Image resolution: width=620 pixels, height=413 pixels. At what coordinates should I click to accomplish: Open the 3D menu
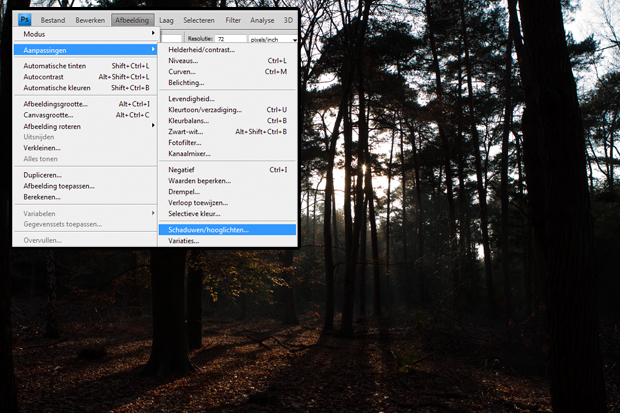click(288, 20)
